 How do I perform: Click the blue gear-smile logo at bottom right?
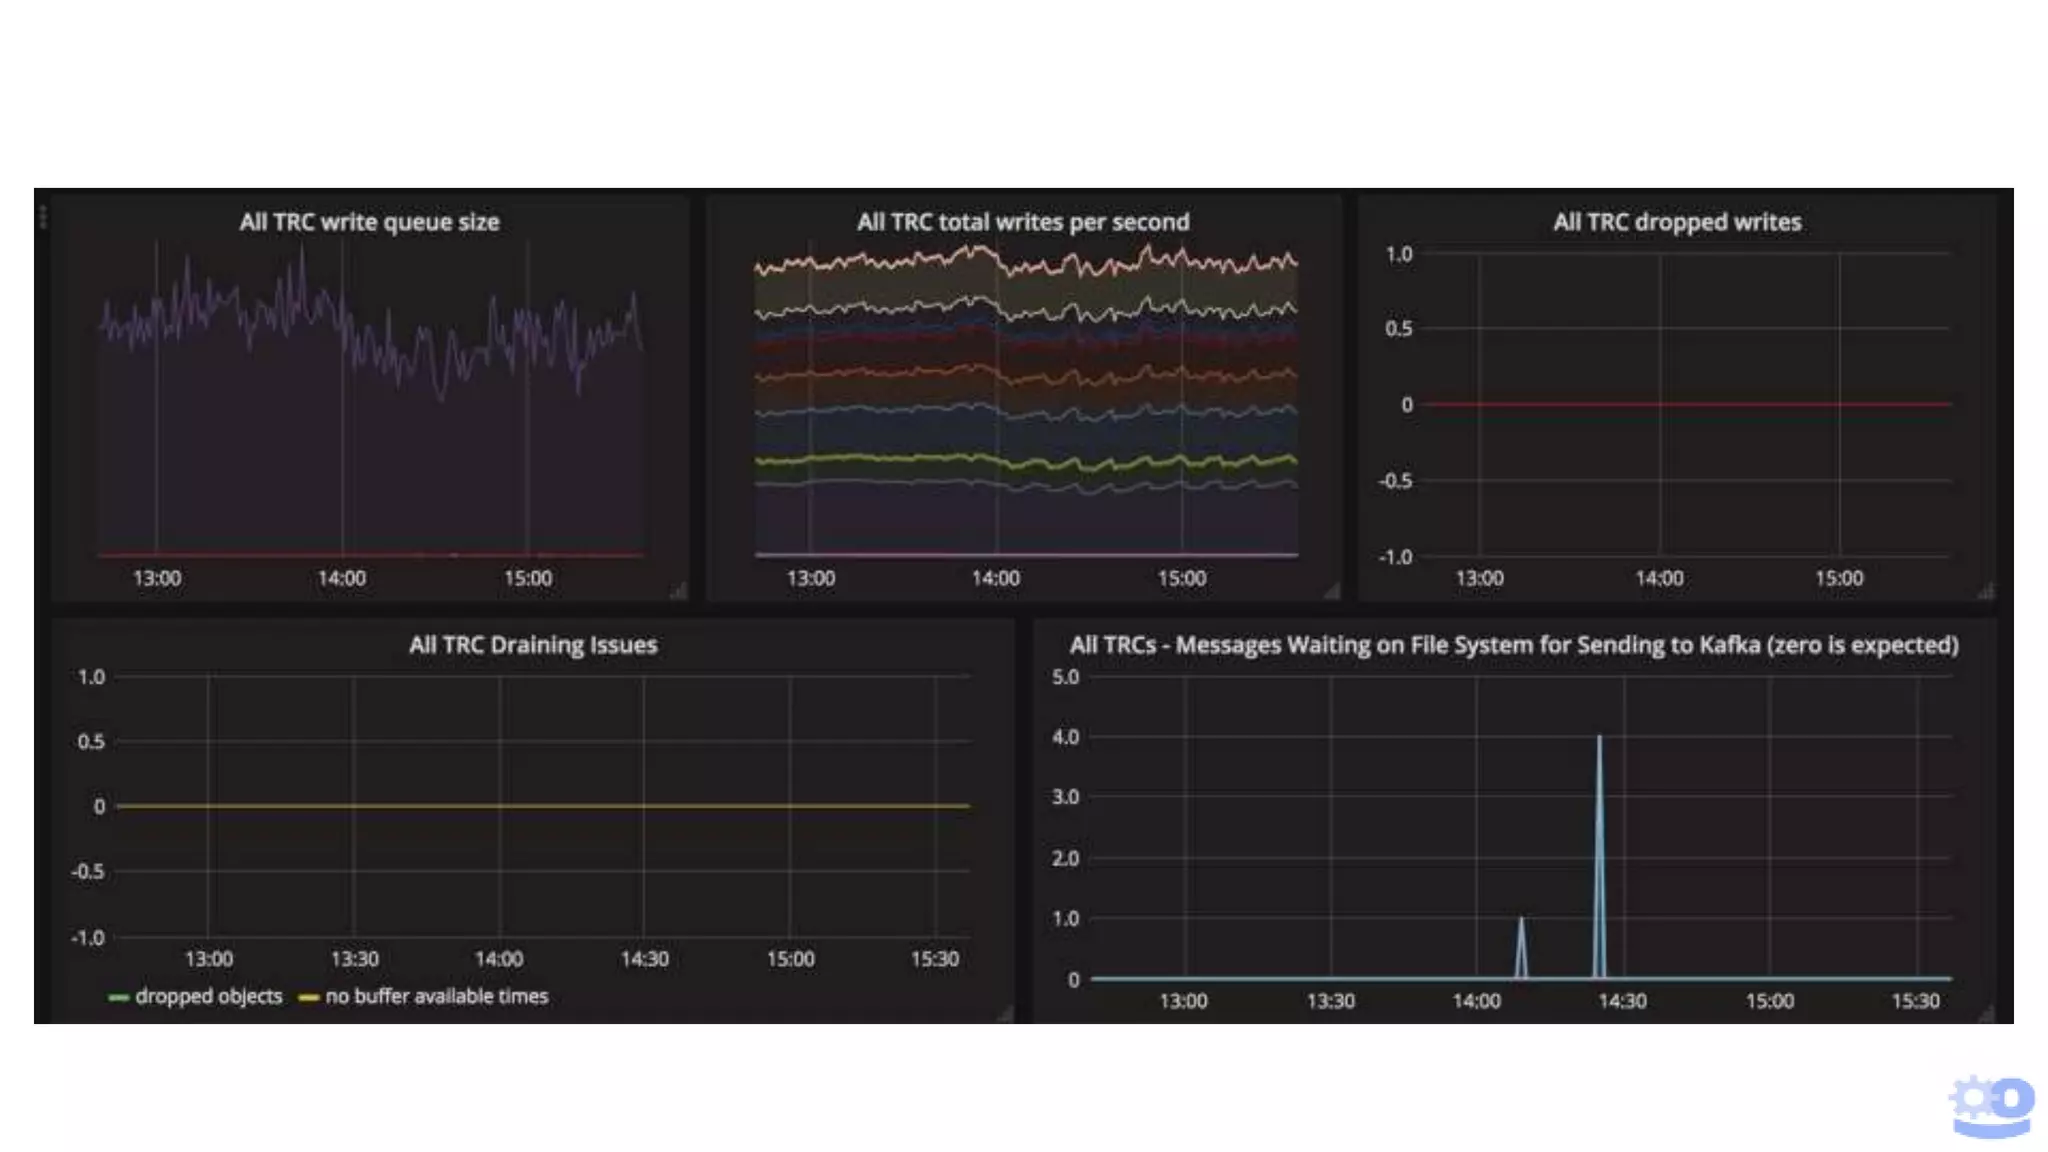click(x=1991, y=1106)
